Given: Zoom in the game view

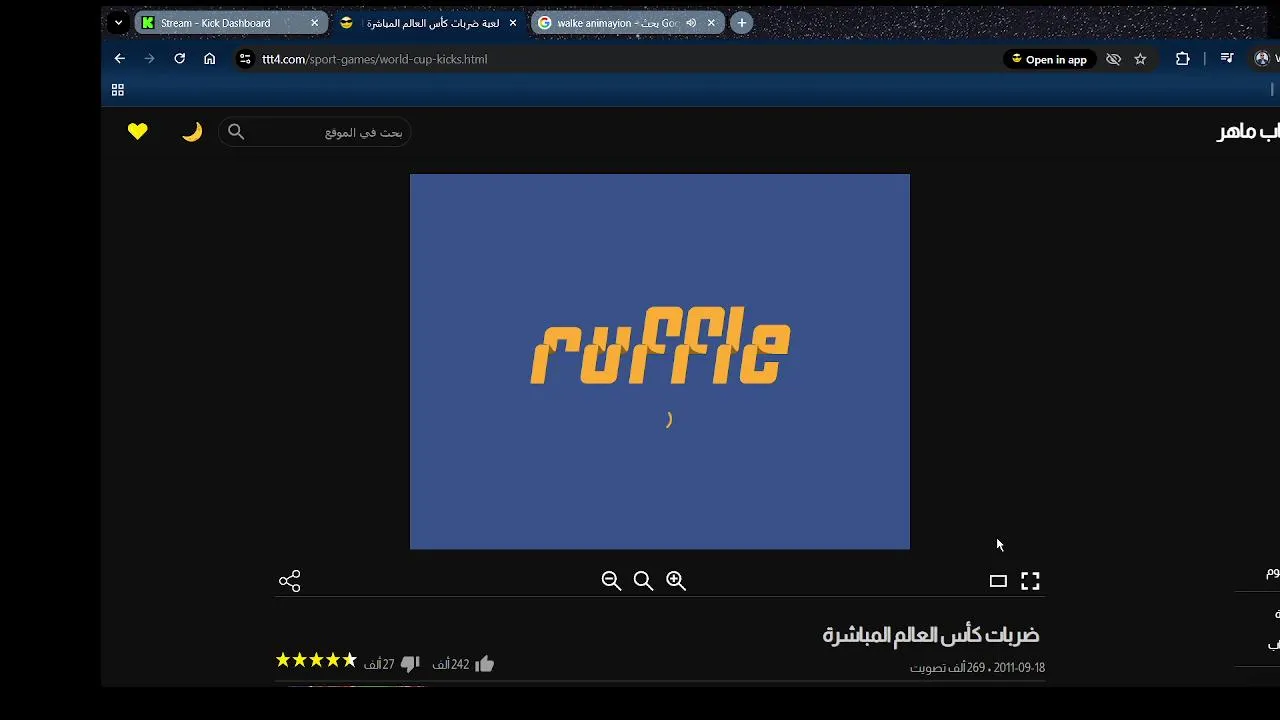Looking at the screenshot, I should click(676, 581).
